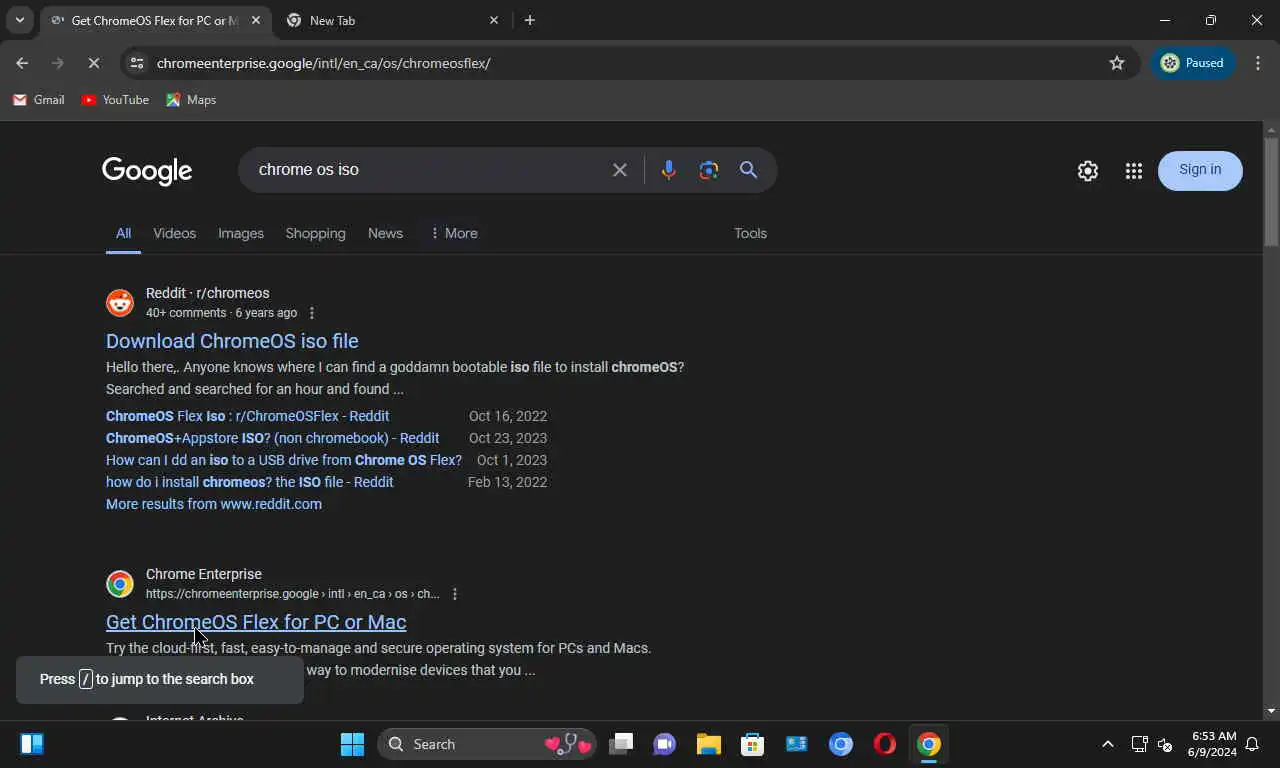The width and height of the screenshot is (1280, 768).
Task: Open the Maps bookmark
Action: (x=191, y=100)
